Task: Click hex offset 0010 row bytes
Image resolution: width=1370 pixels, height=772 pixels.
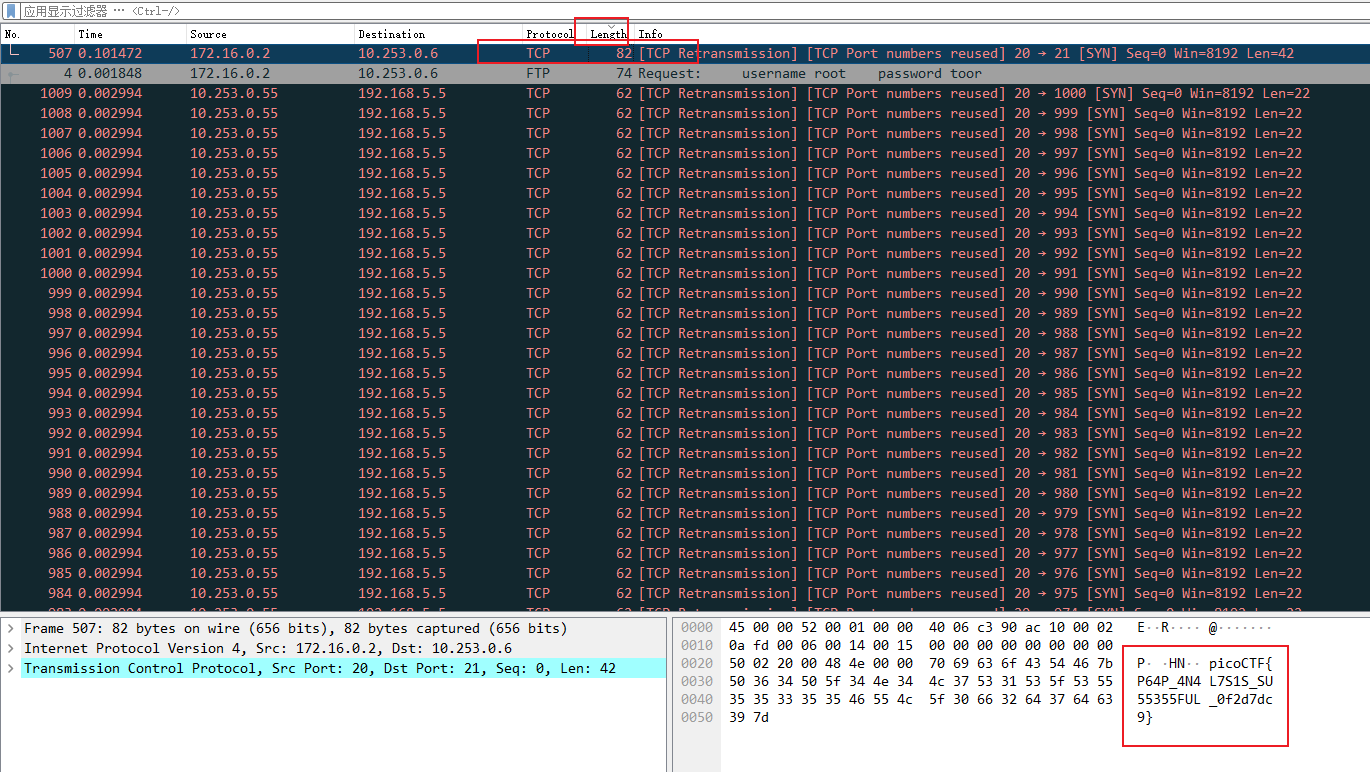Action: coord(920,645)
